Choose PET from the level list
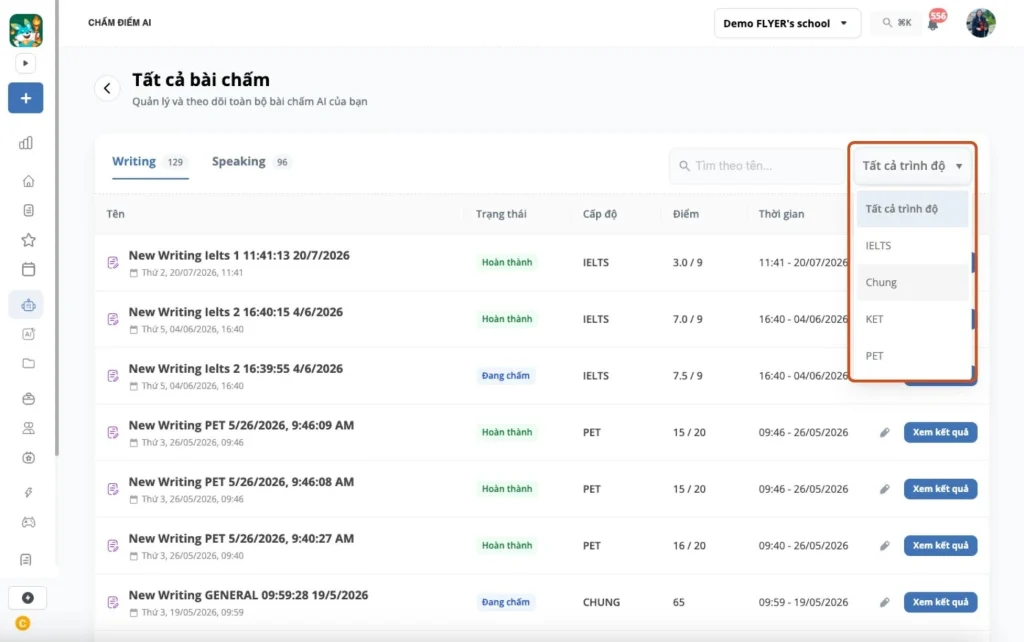Image resolution: width=1024 pixels, height=642 pixels. click(912, 355)
